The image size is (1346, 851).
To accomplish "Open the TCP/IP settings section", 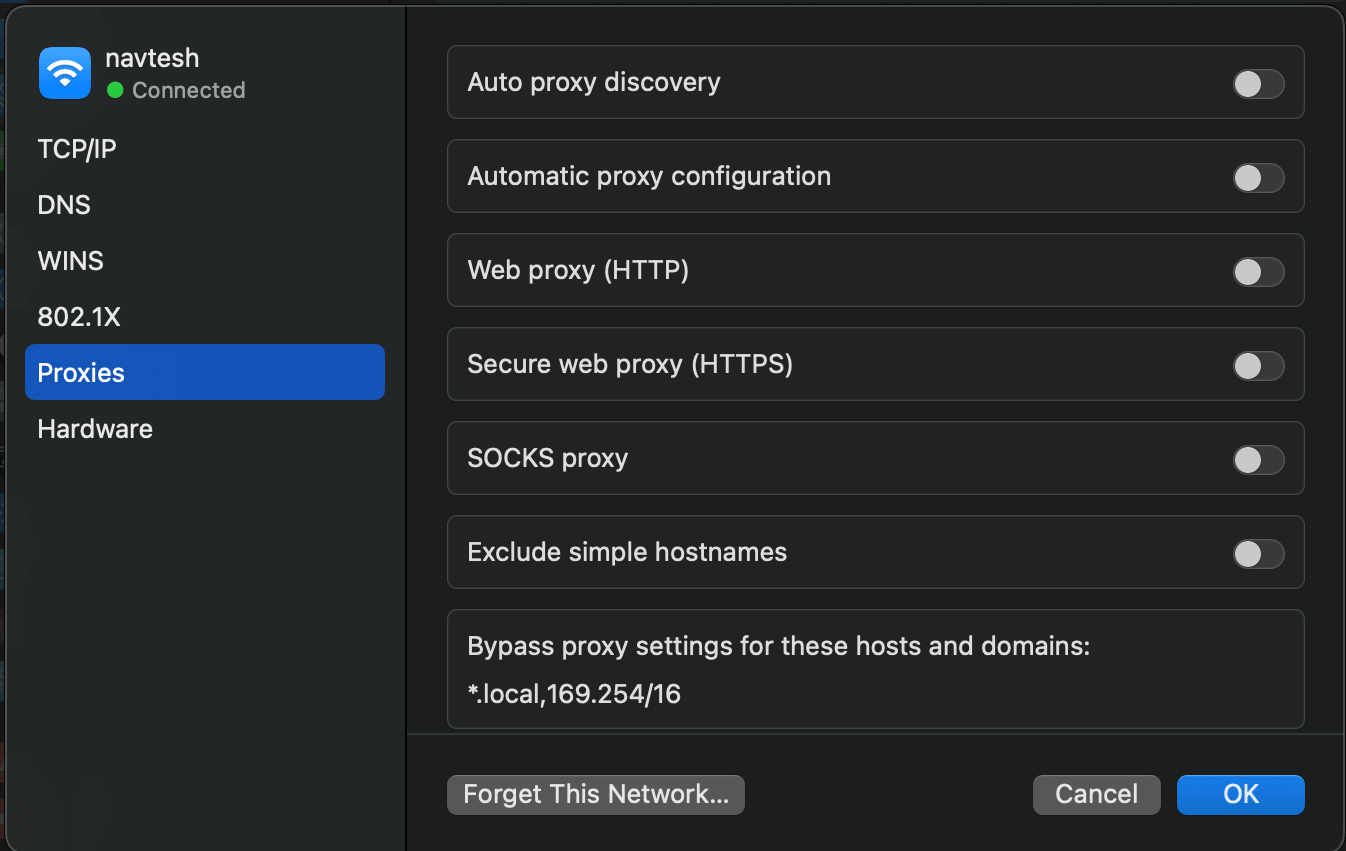I will pos(77,148).
